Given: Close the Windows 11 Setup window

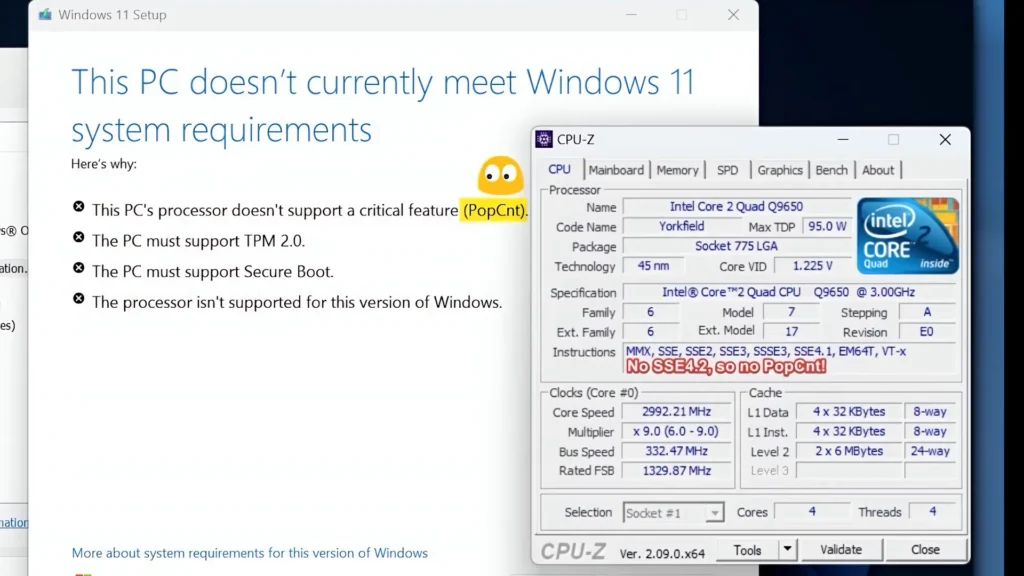Looking at the screenshot, I should [x=733, y=14].
